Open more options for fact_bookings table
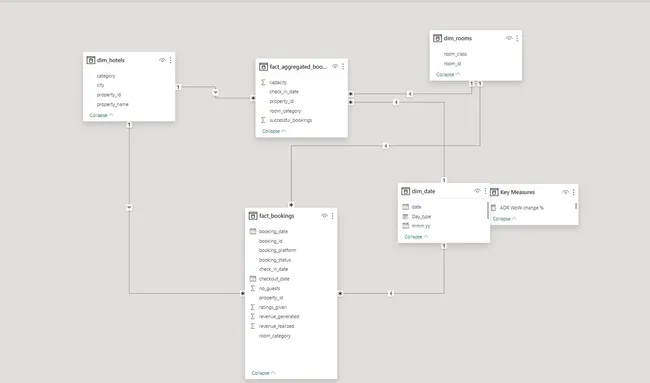The height and width of the screenshot is (383, 650). [332, 216]
